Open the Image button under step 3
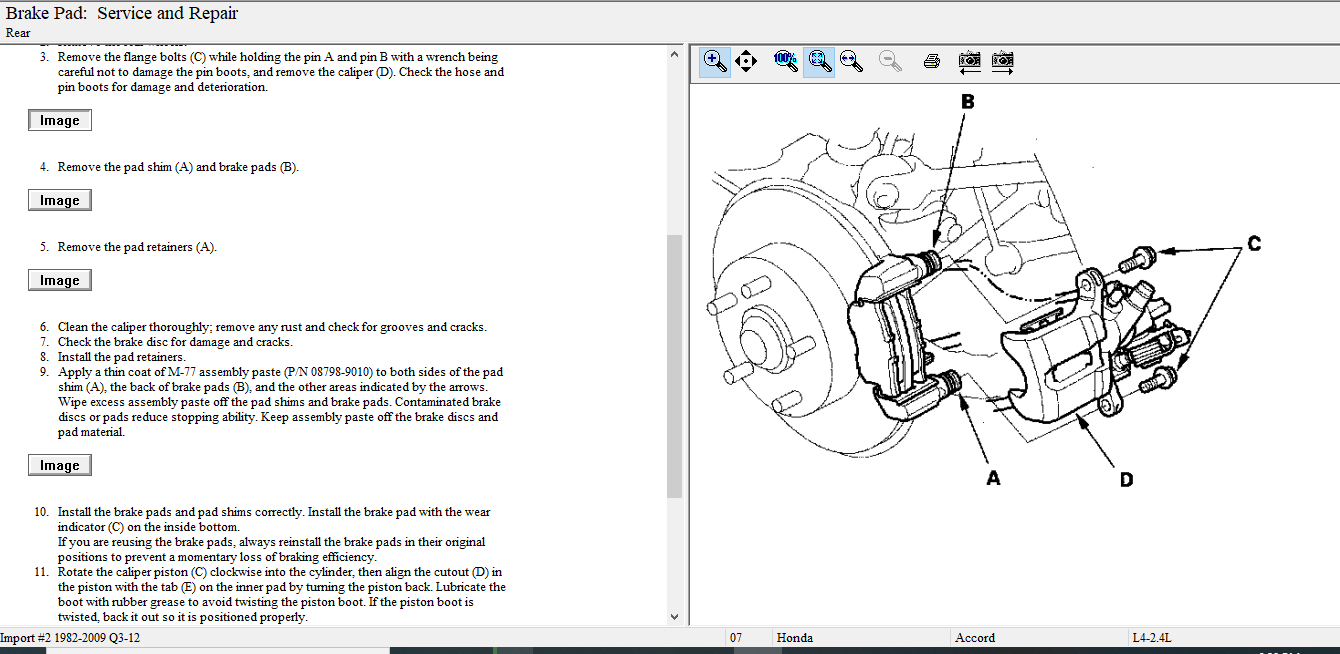The height and width of the screenshot is (654, 1340). coord(60,121)
